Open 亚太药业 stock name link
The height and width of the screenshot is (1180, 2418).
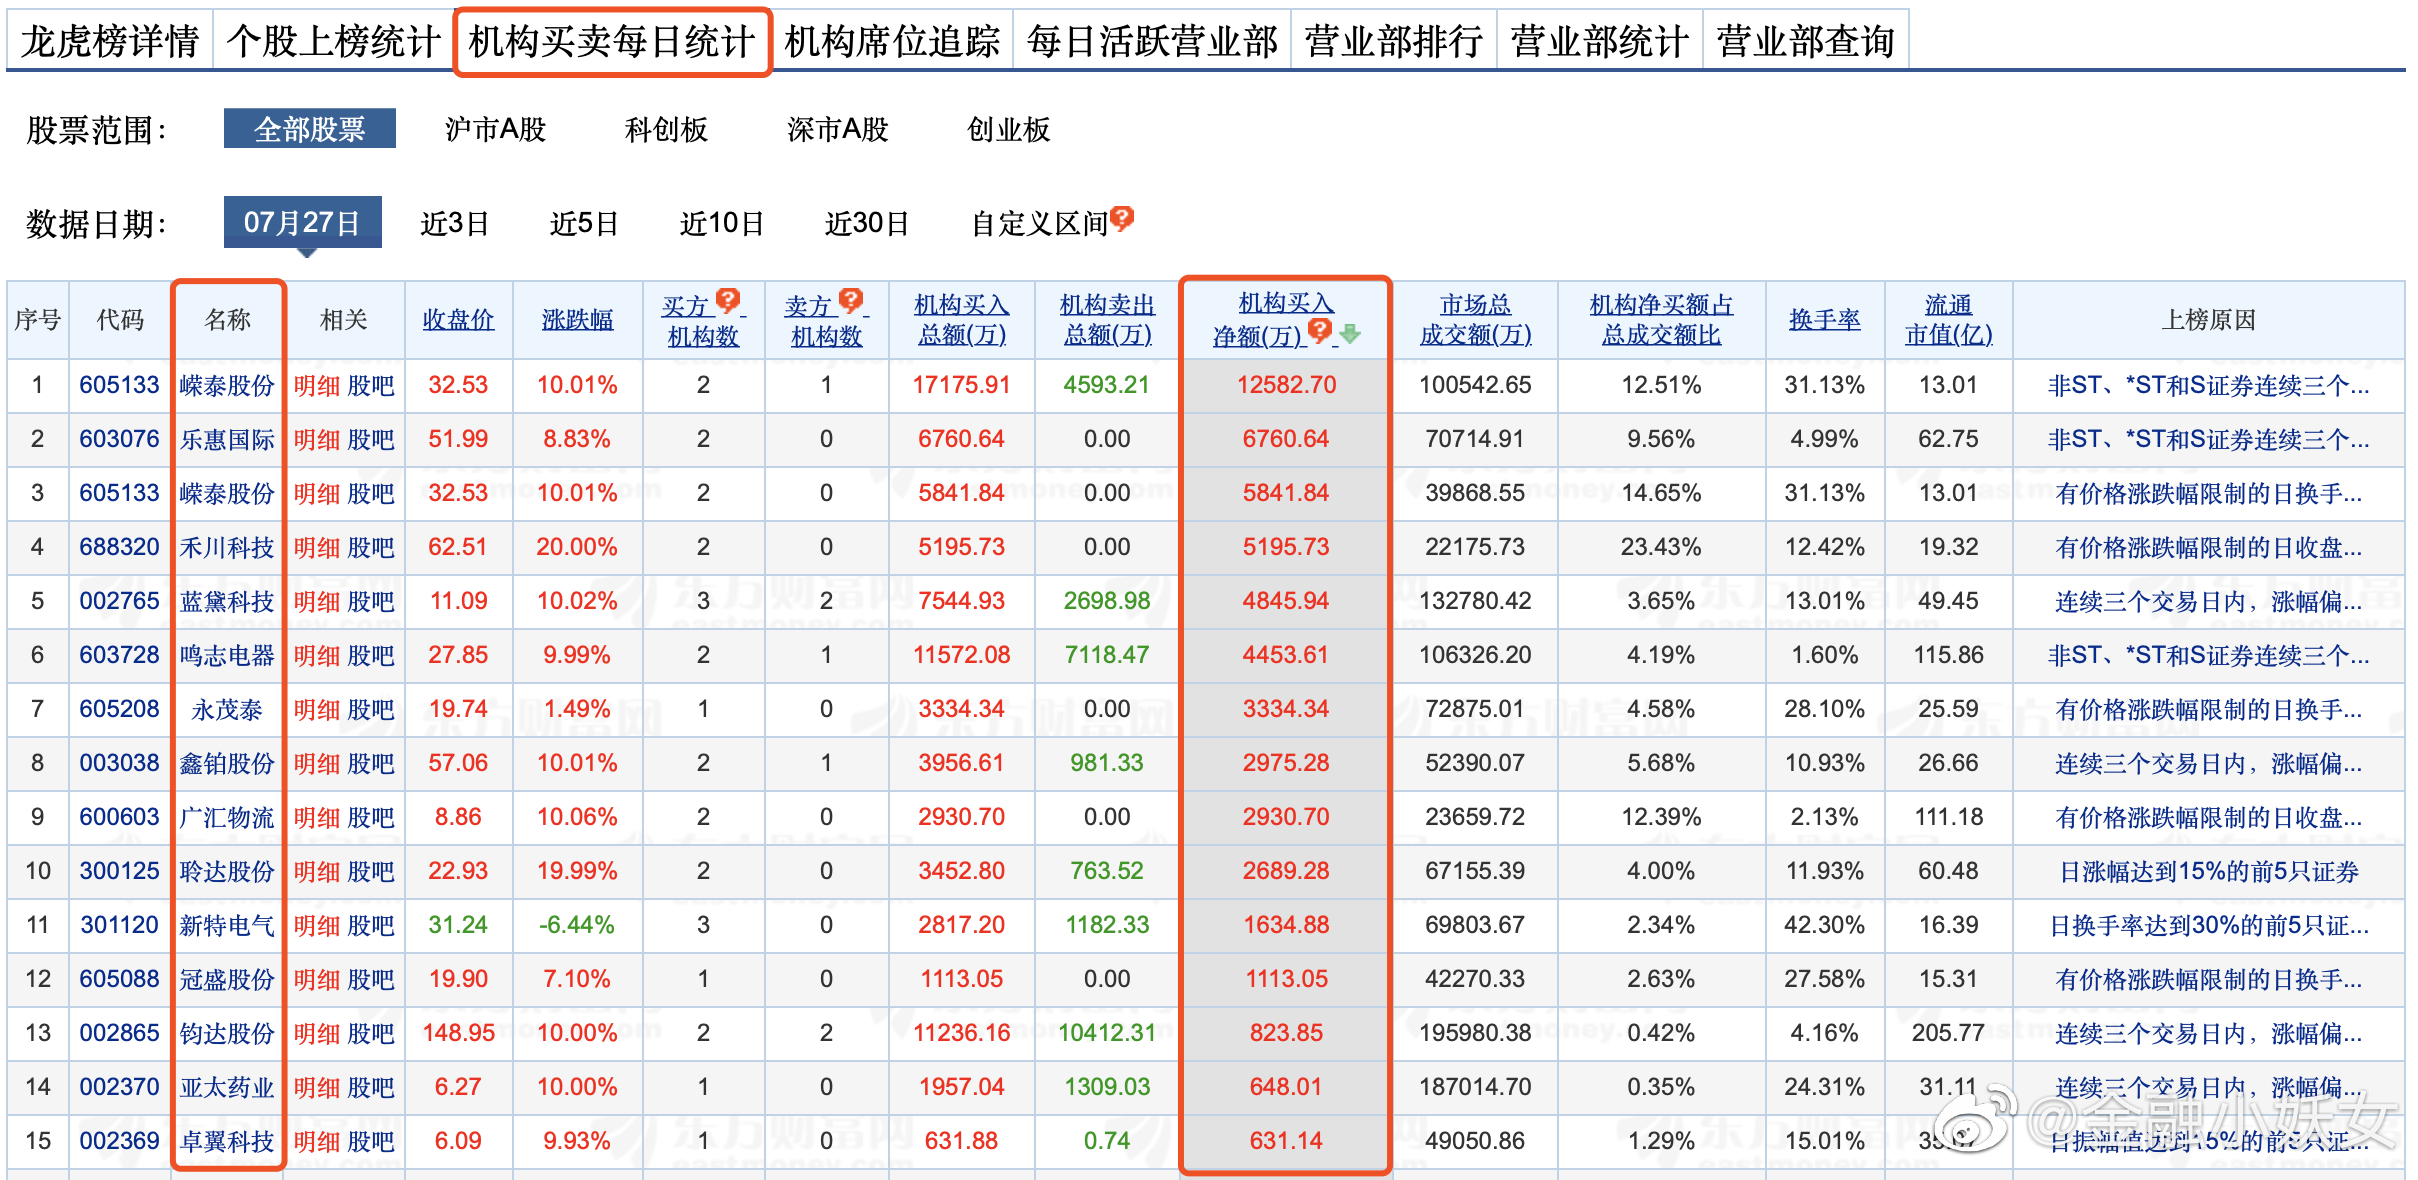click(x=227, y=1087)
